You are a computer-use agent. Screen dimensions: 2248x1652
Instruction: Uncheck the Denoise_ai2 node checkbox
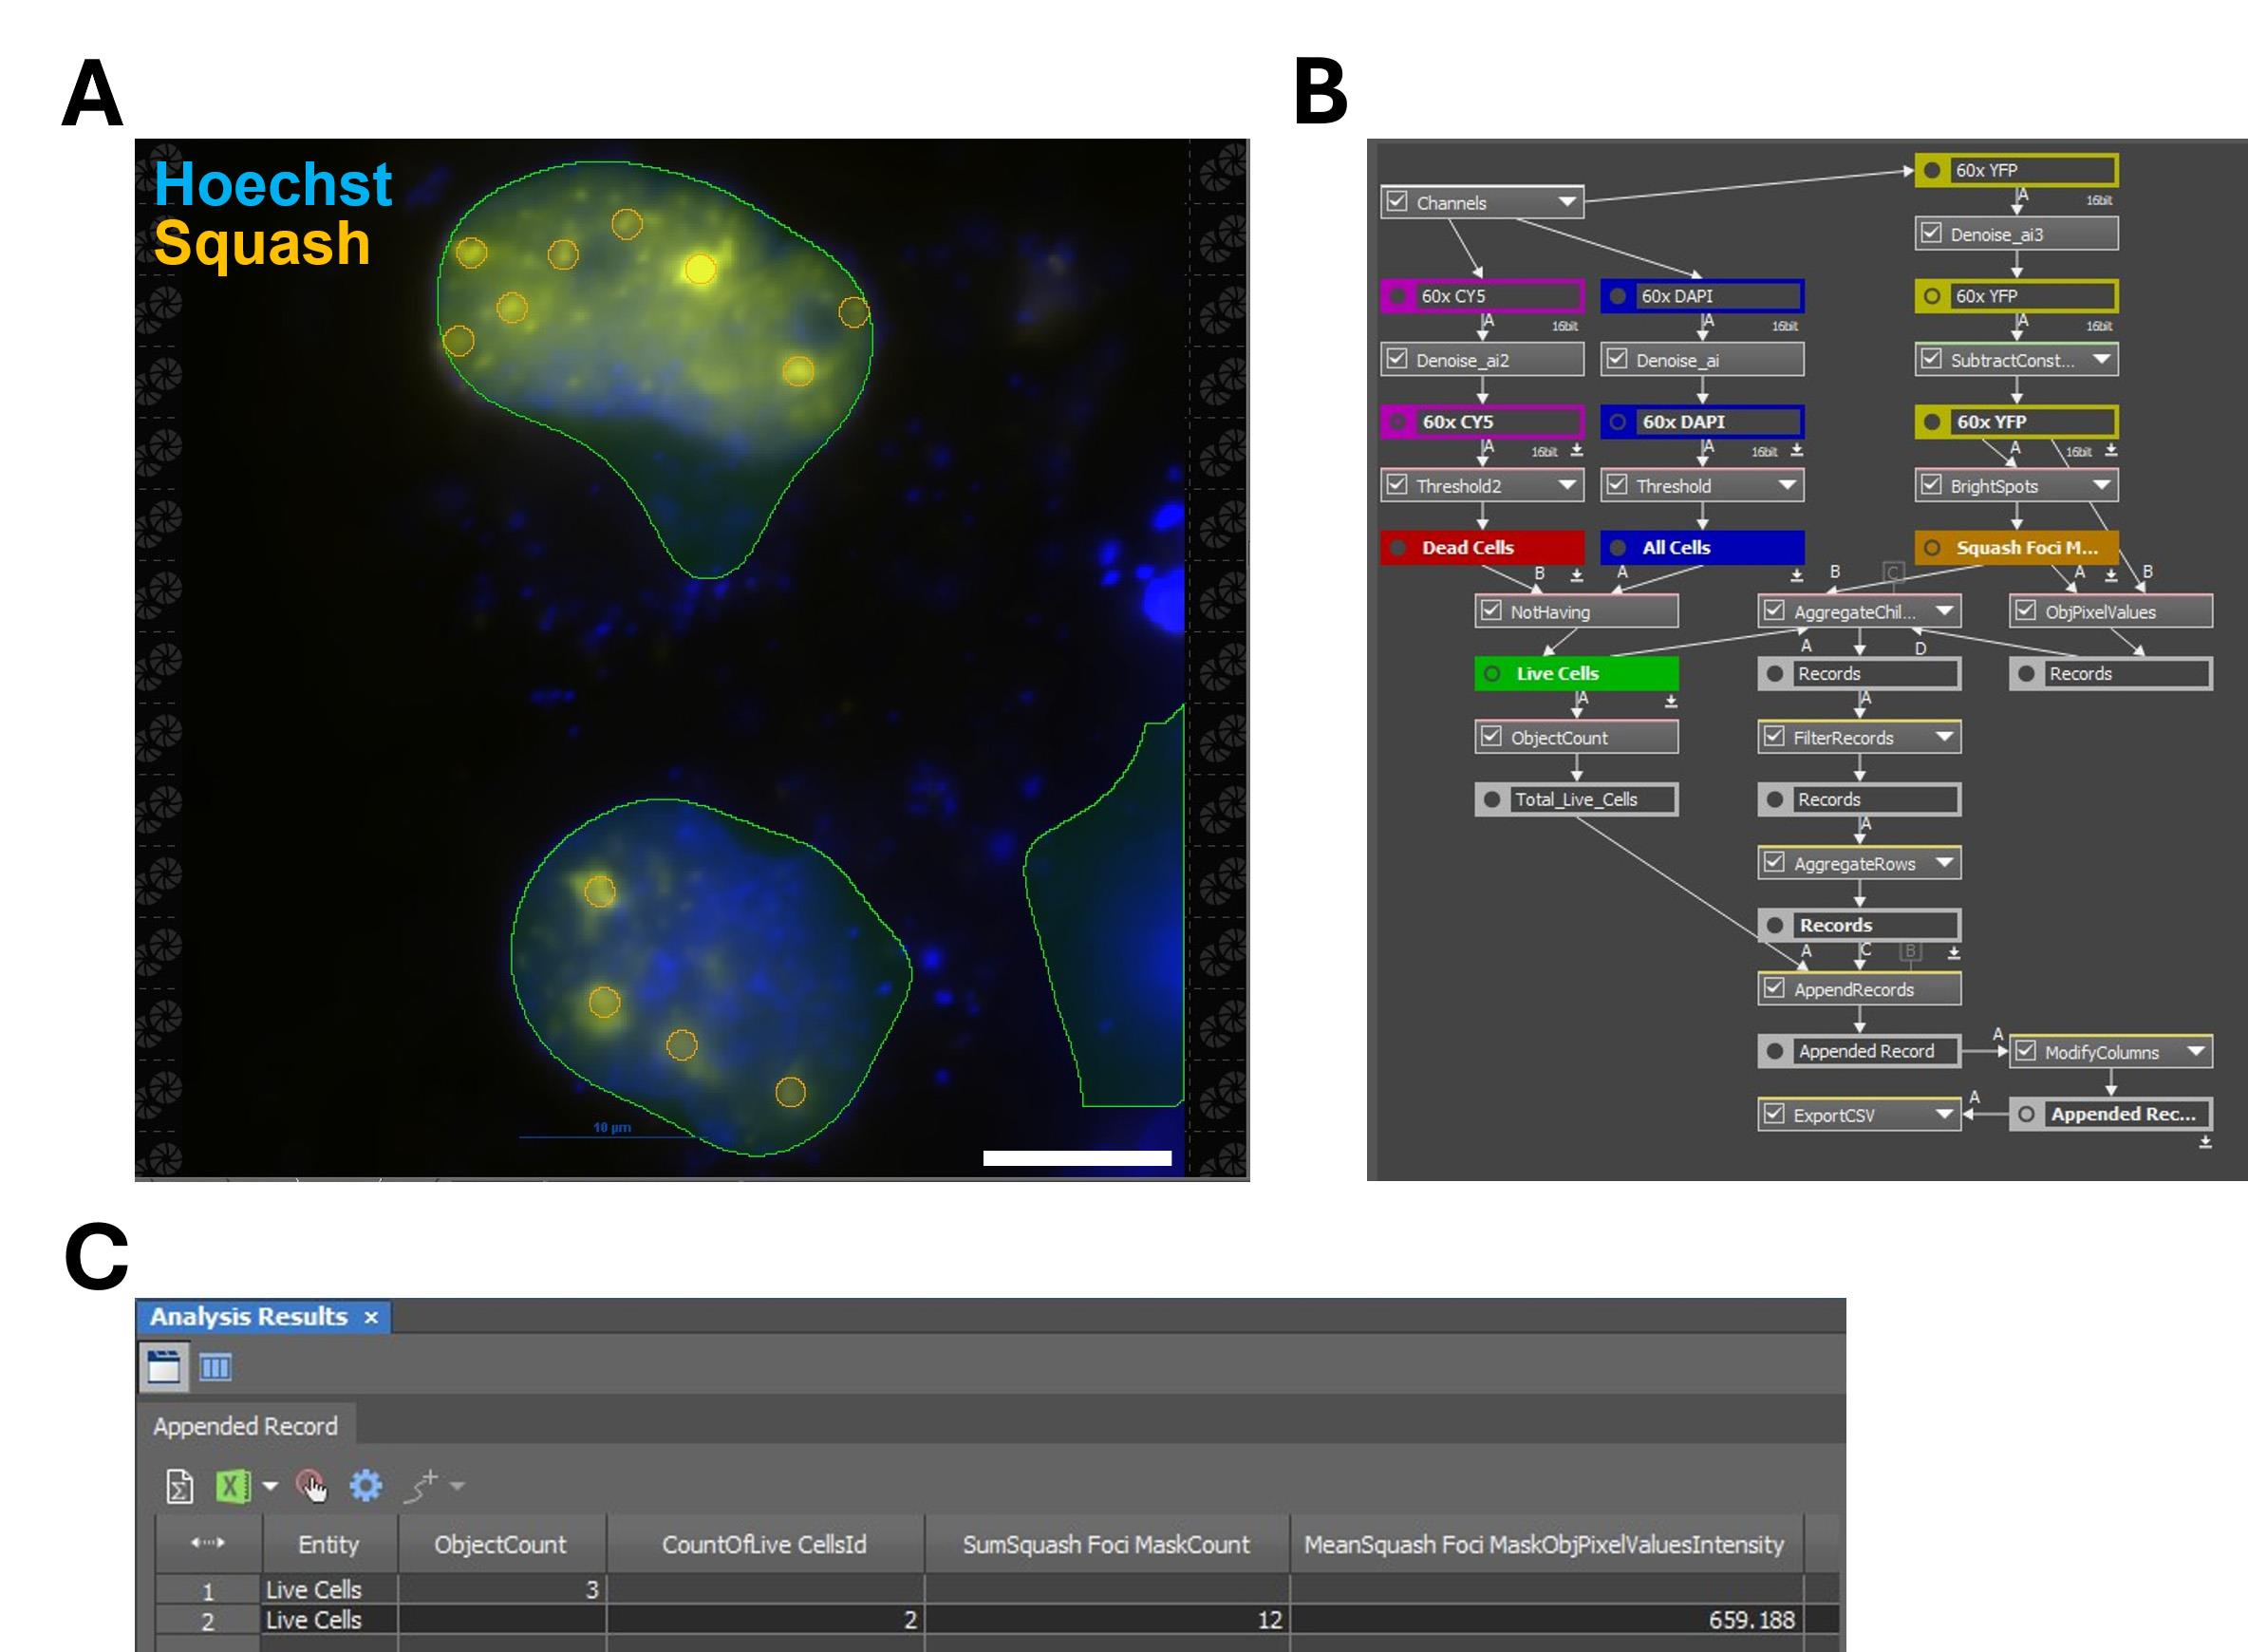[x=1397, y=359]
